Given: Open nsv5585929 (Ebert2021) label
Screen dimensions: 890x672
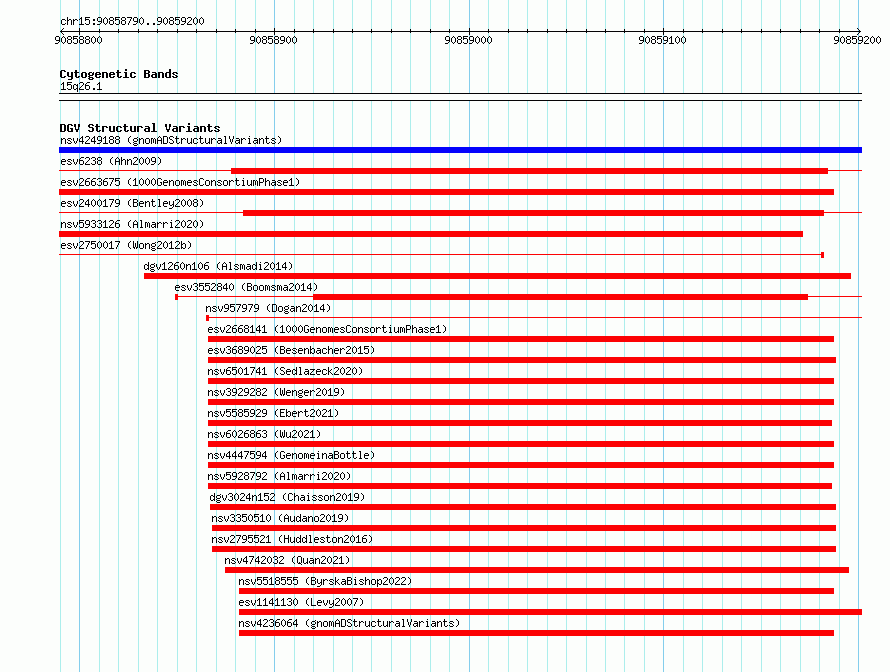Looking at the screenshot, I should 273,413.
